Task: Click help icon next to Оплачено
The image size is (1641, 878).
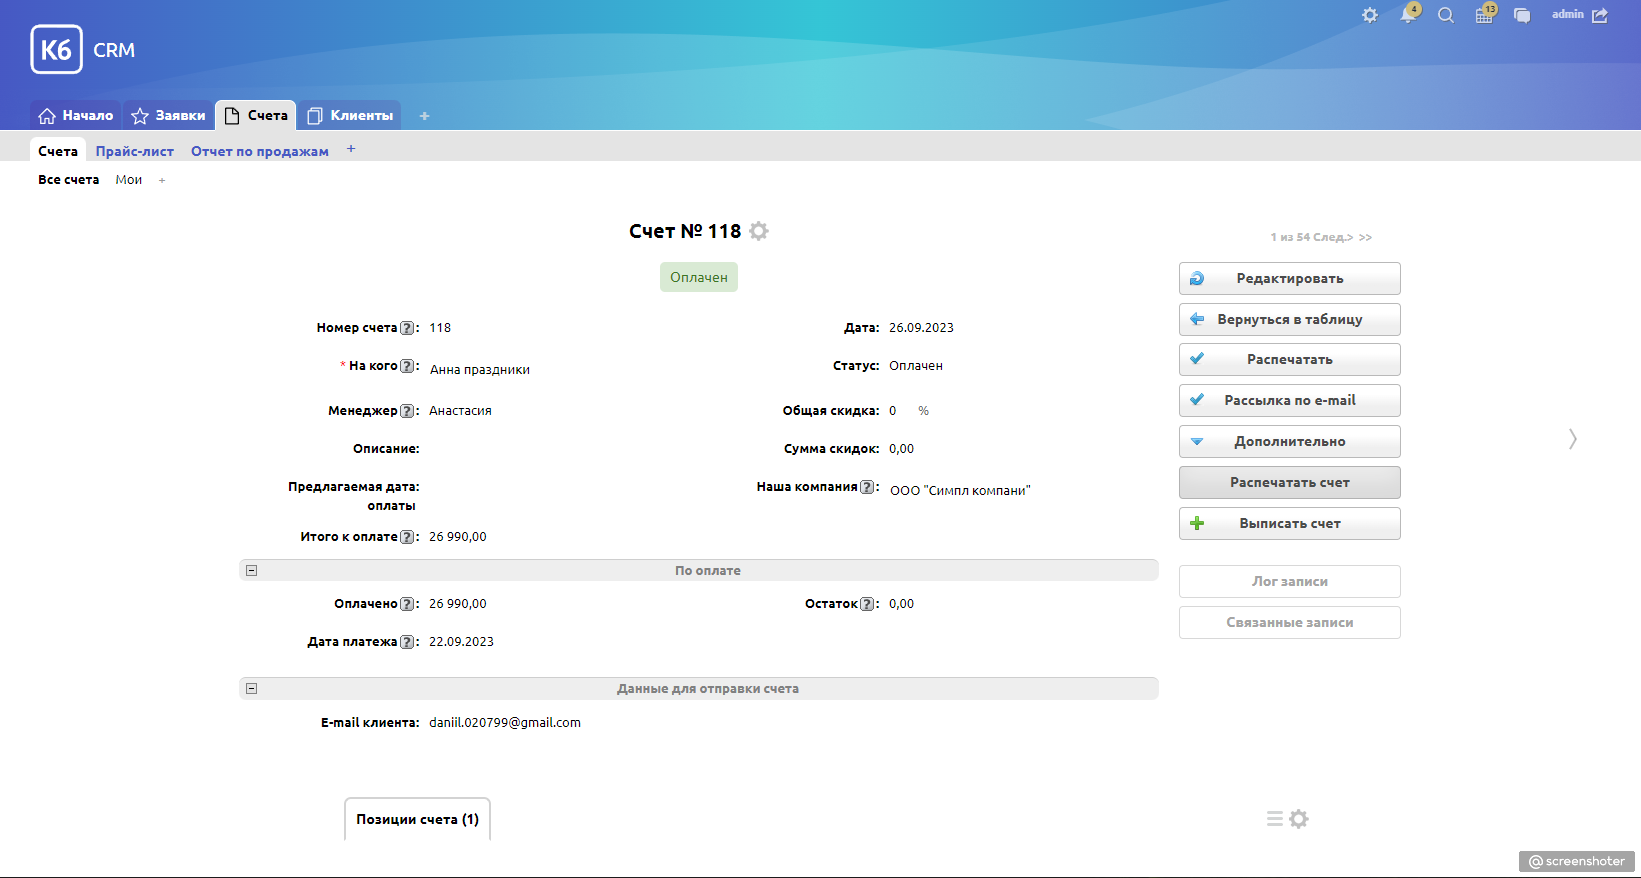Action: (x=407, y=604)
